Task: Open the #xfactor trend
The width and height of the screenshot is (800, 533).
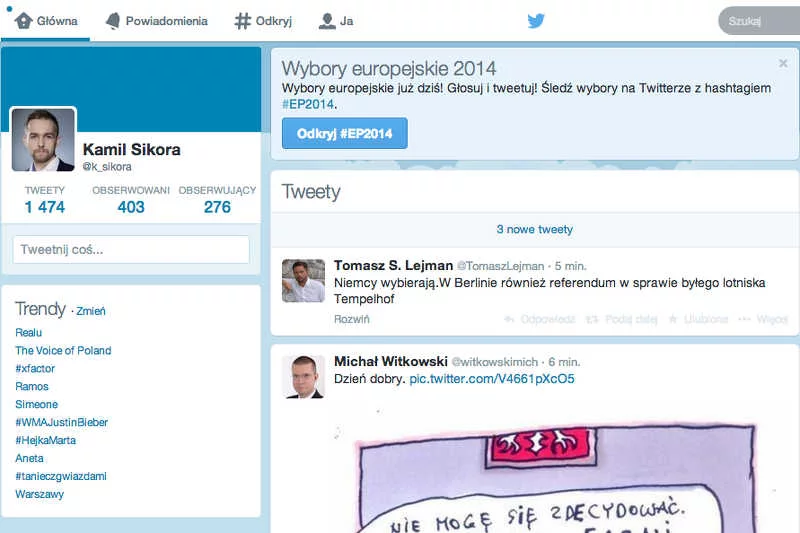Action: point(35,368)
